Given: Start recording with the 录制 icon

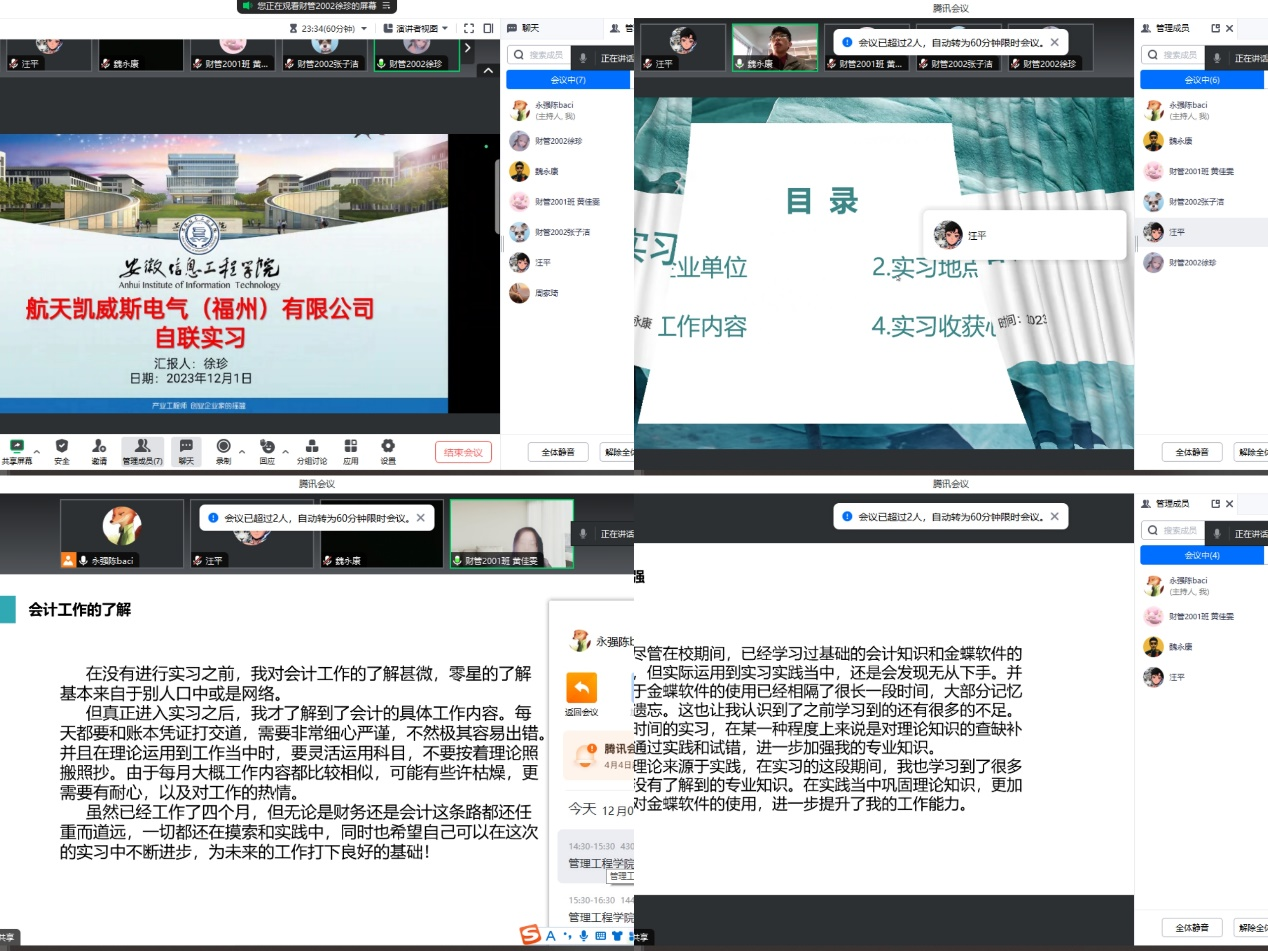Looking at the screenshot, I should 223,452.
